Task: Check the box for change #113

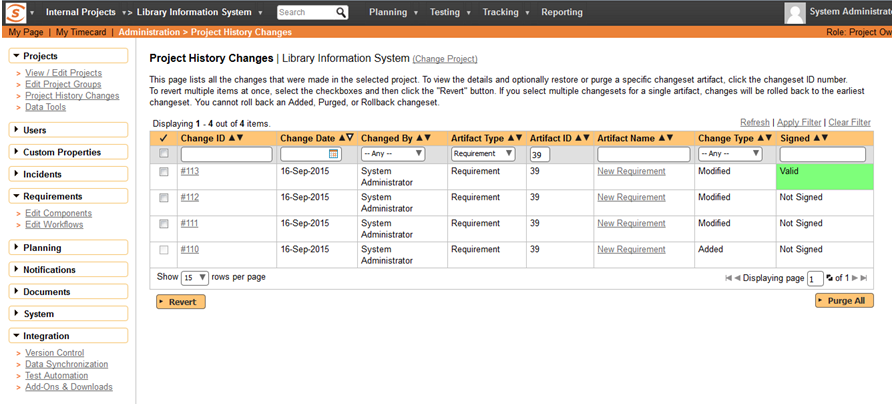Action: (164, 172)
